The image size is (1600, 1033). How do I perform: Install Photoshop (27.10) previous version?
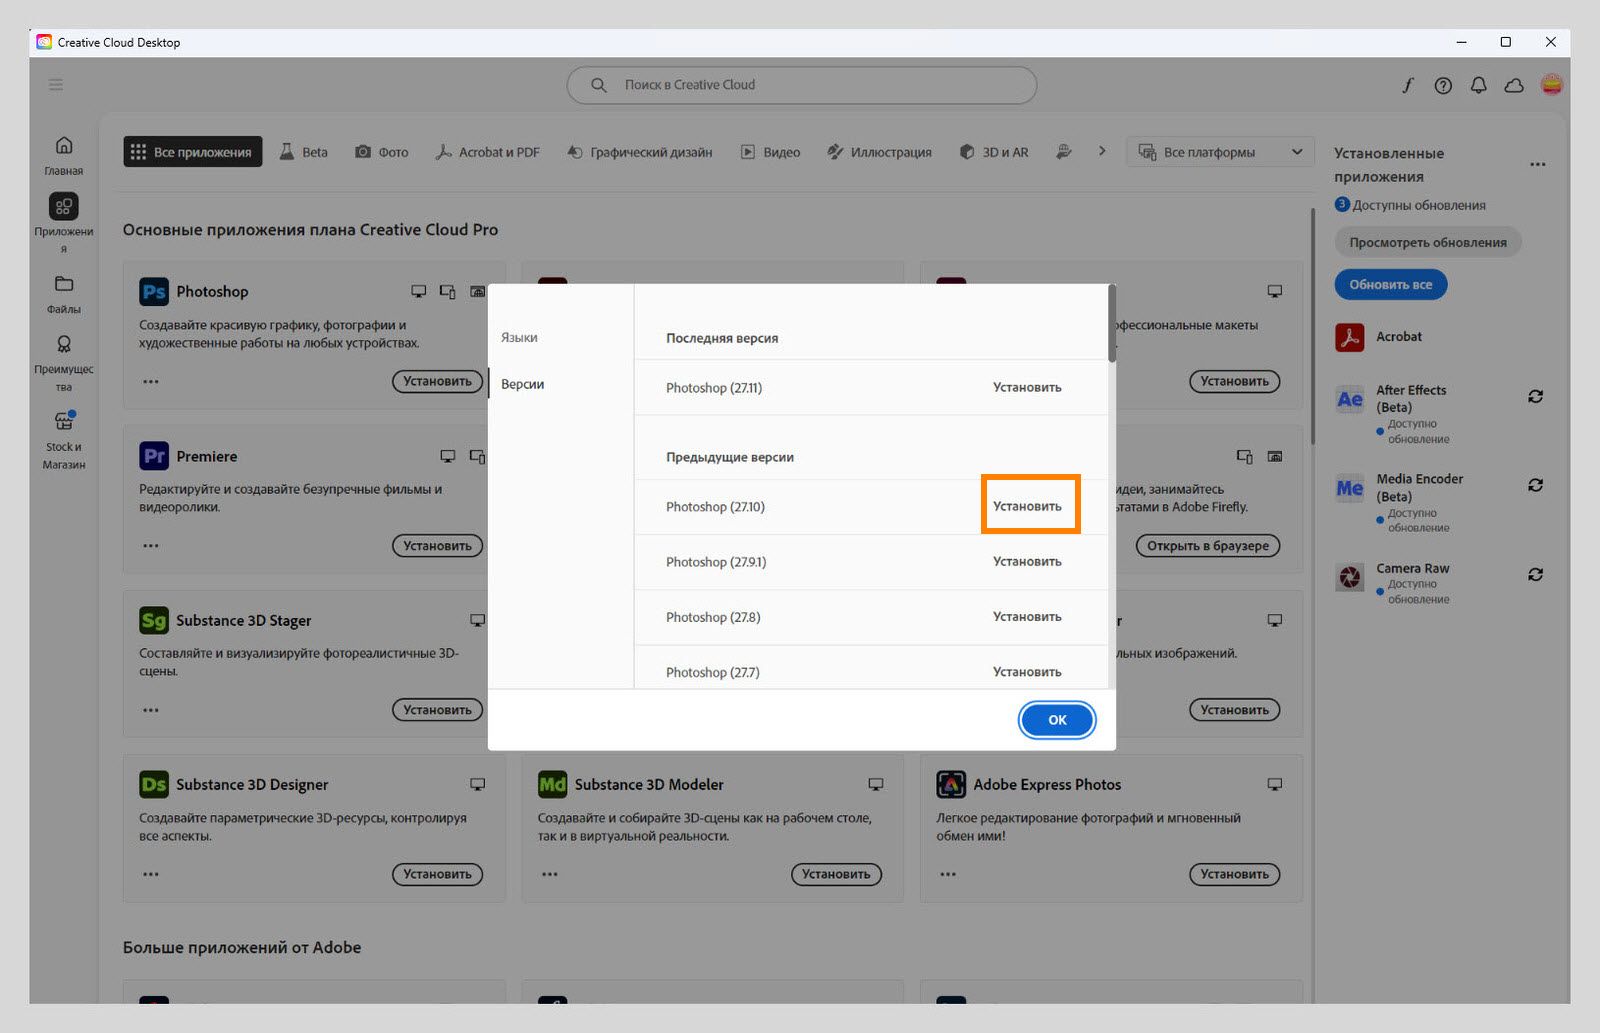pyautogui.click(x=1027, y=506)
